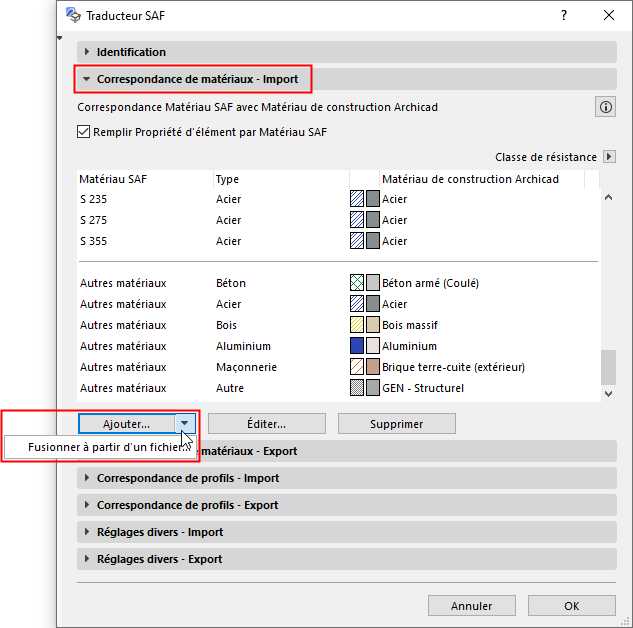The image size is (633, 628).
Task: Select the S 235 row
Action: (338, 199)
